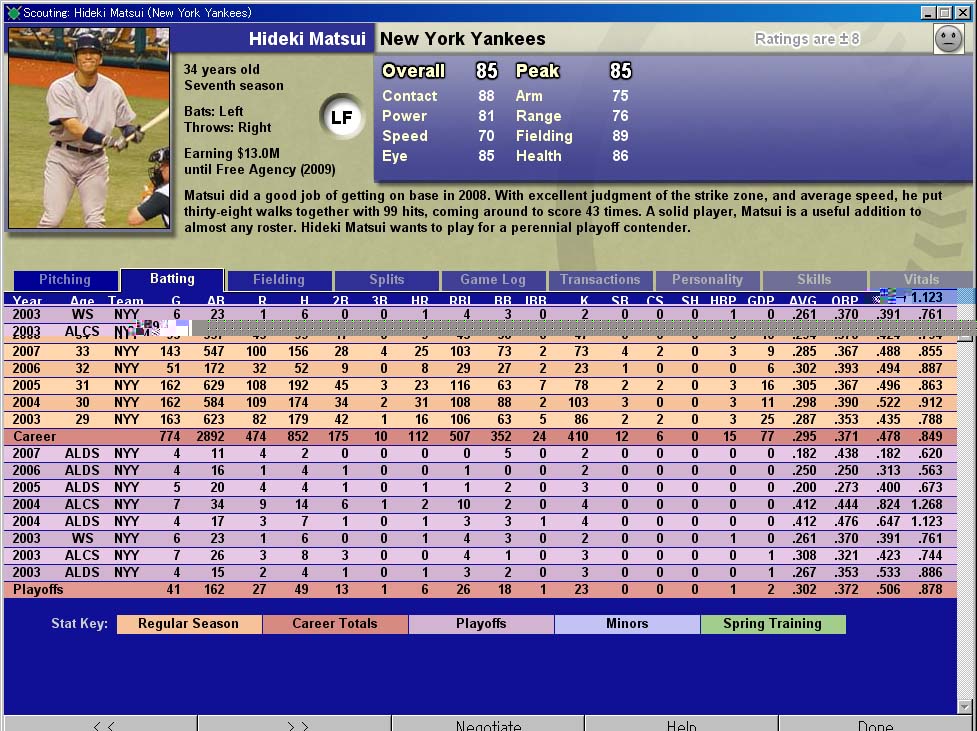This screenshot has height=731, width=977.
Task: Click the Overall rating label
Action: [x=414, y=71]
